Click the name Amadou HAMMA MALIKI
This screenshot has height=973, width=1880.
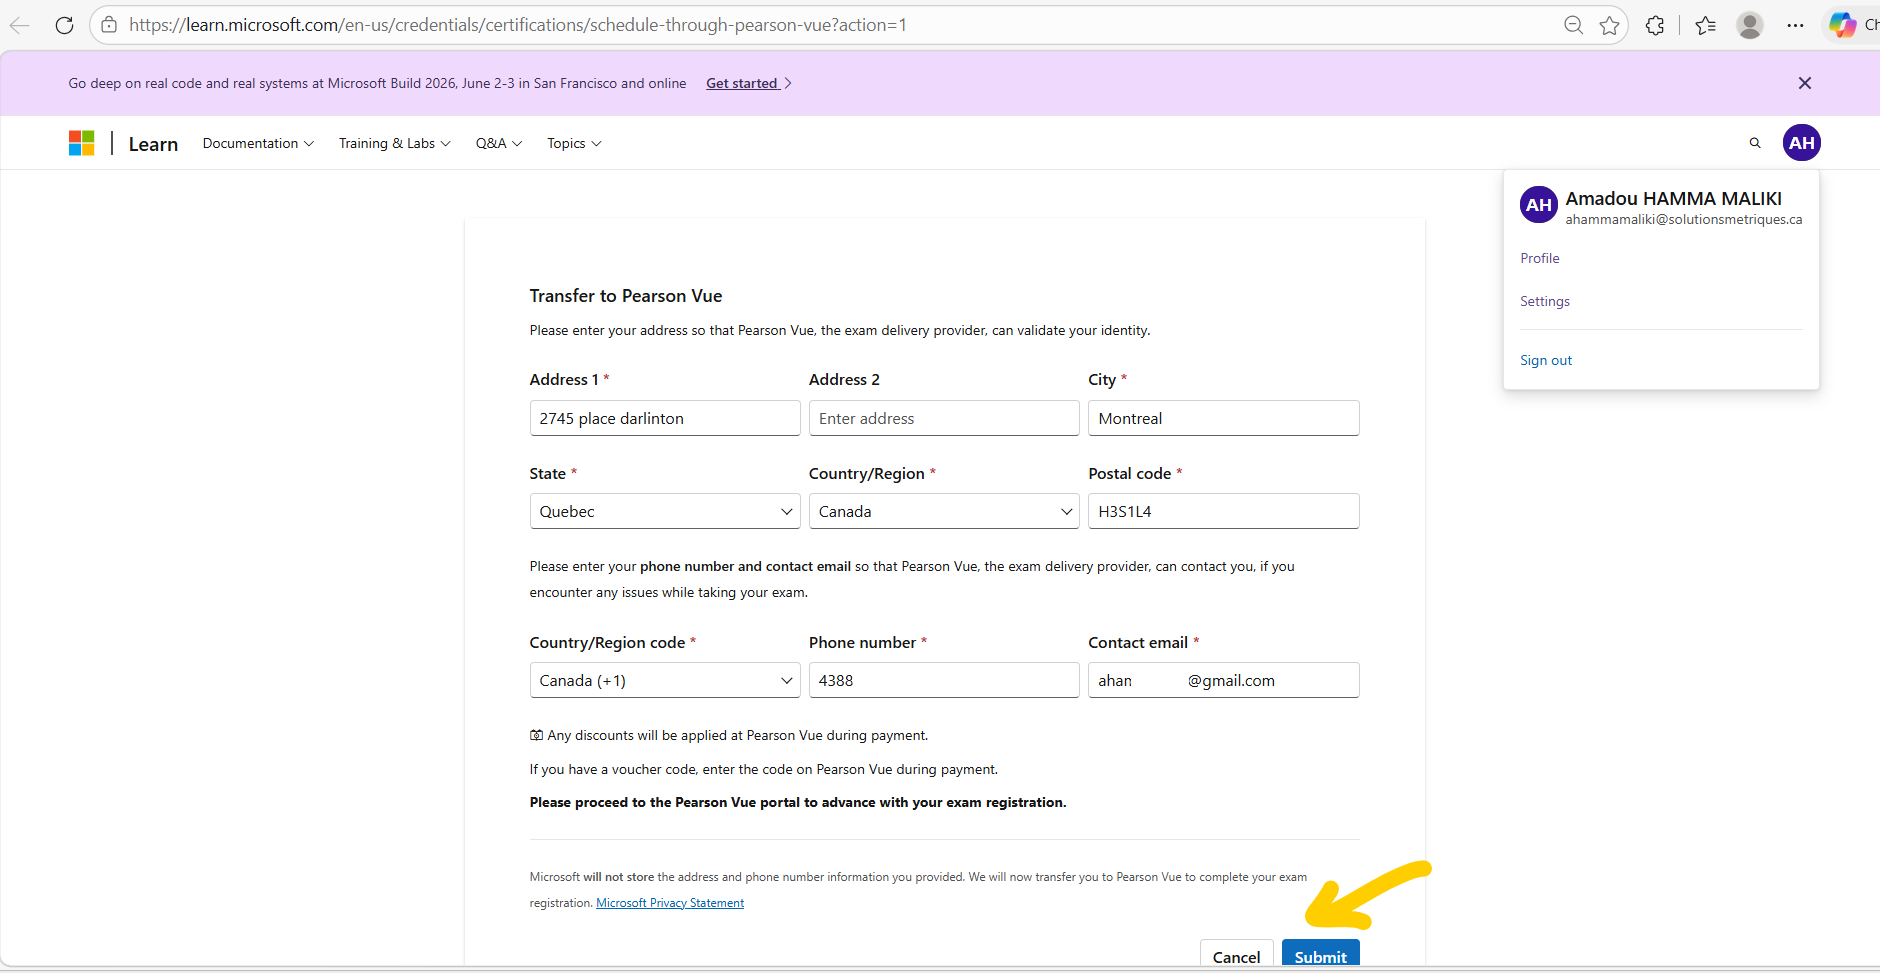1674,198
